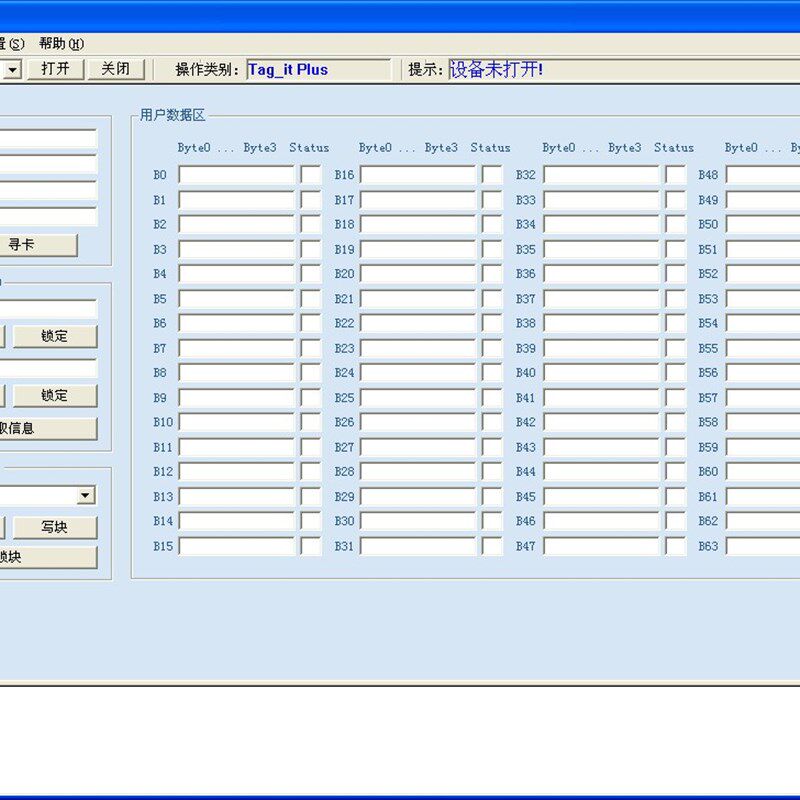Screen dimensions: 800x800
Task: Click the B18 data input field
Action: point(418,224)
